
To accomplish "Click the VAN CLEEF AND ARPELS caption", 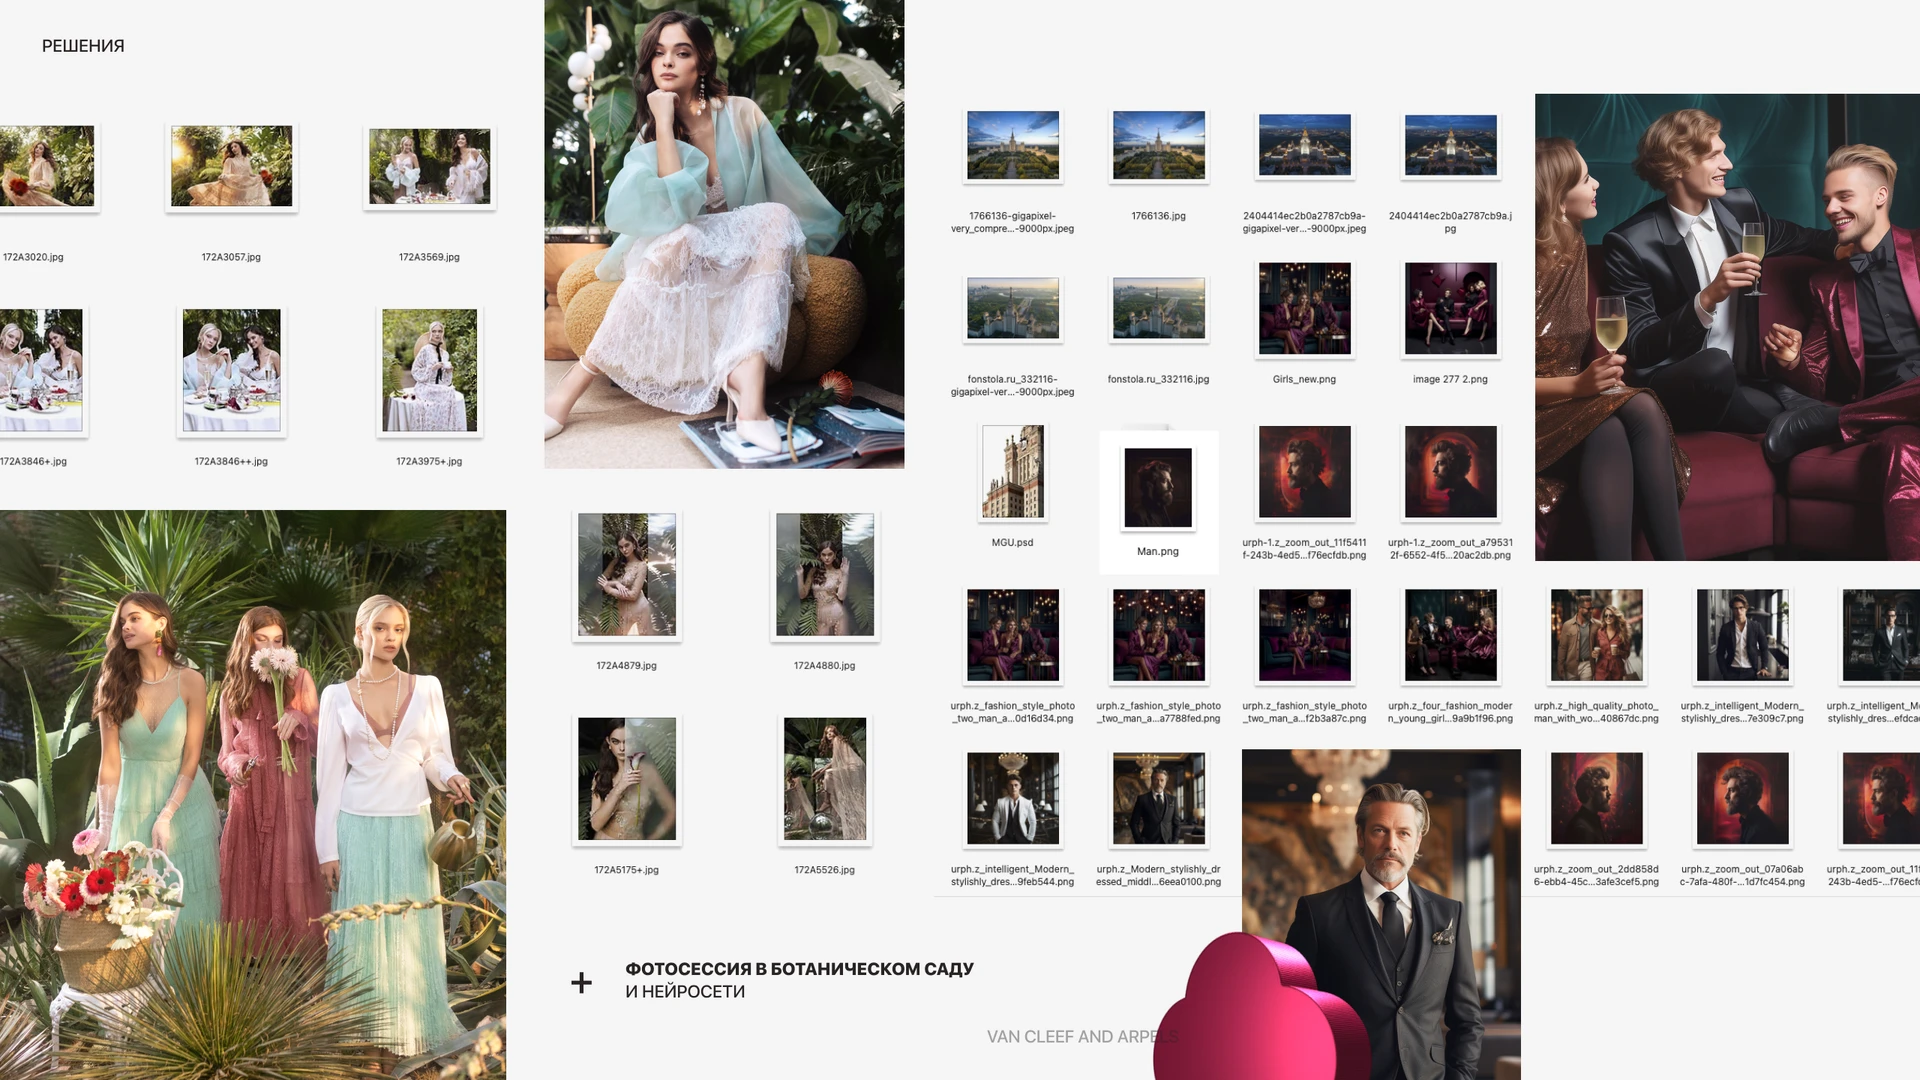I will (1082, 1037).
